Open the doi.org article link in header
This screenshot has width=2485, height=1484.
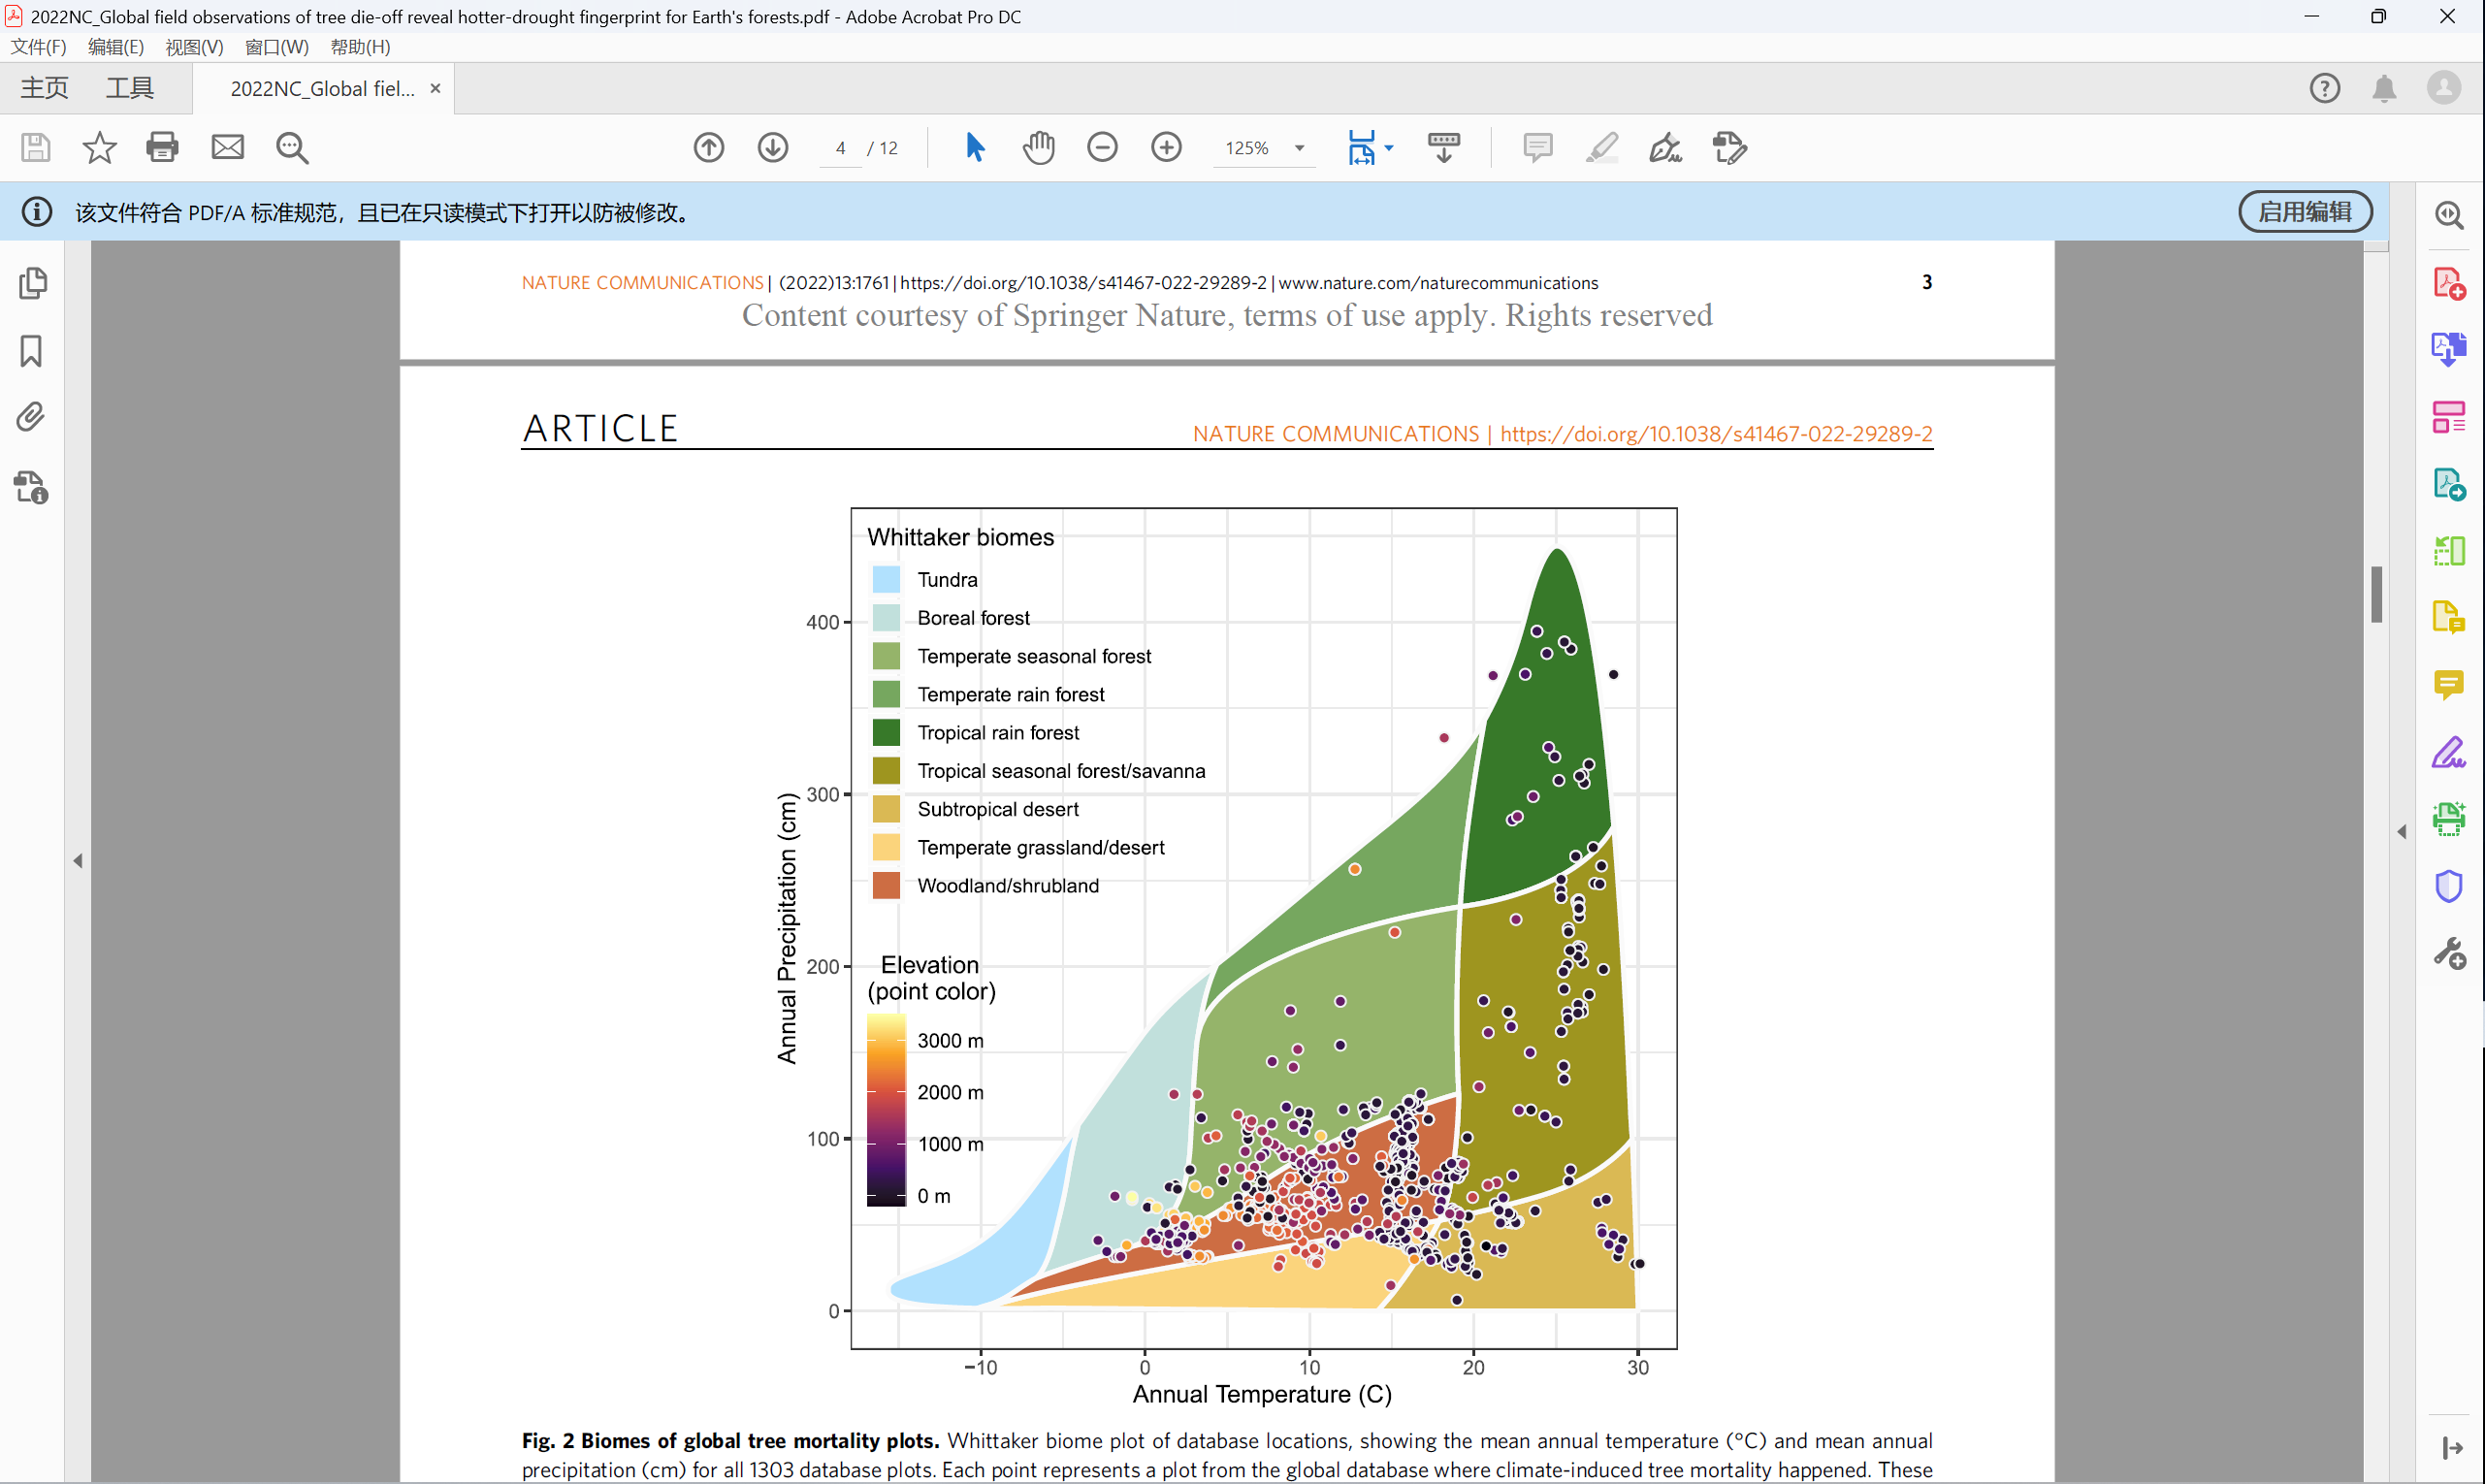[1716, 434]
